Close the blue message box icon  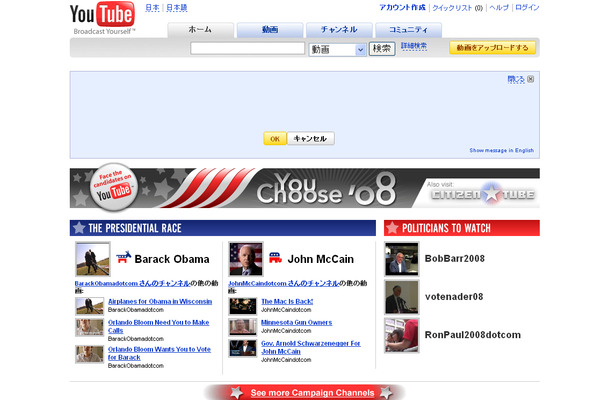point(531,79)
